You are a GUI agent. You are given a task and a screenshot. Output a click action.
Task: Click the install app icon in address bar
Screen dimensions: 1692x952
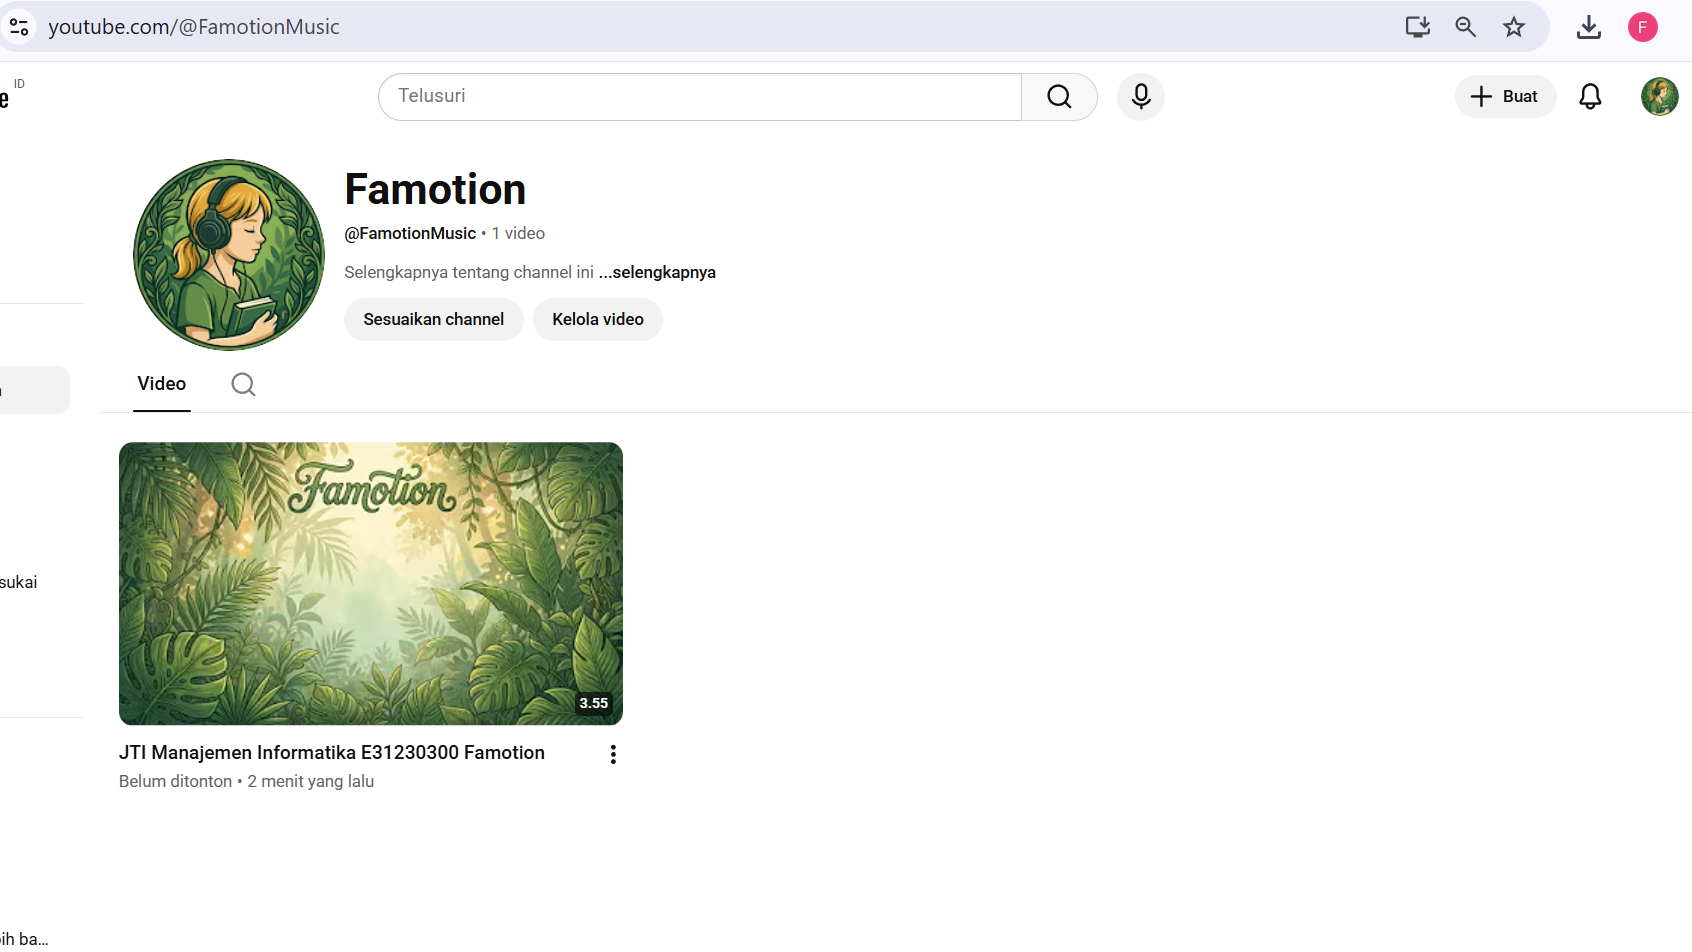1417,27
